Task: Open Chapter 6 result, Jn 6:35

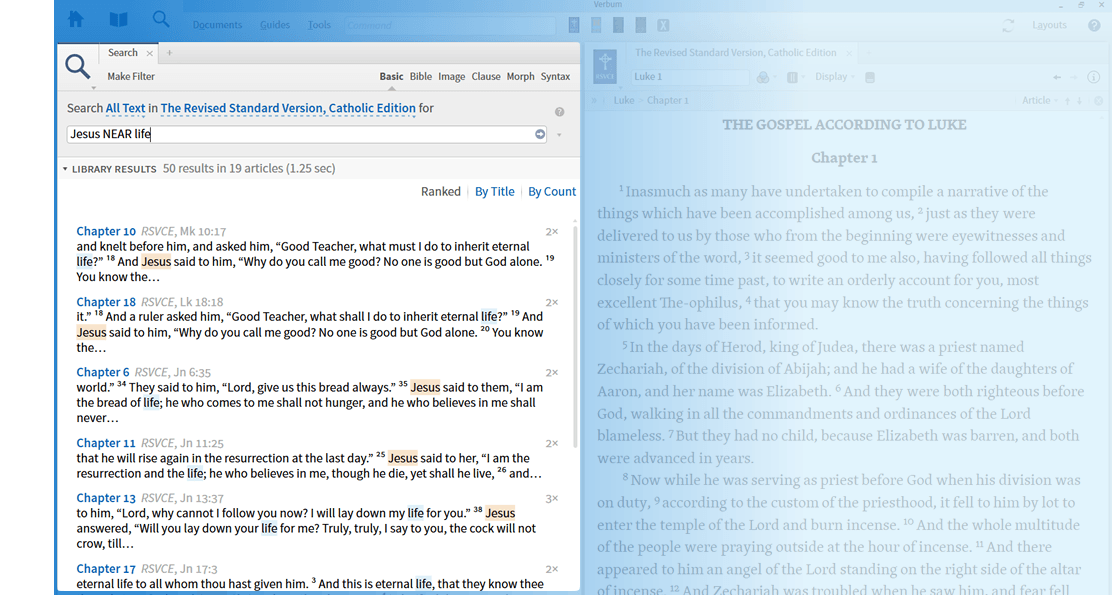Action: tap(103, 372)
